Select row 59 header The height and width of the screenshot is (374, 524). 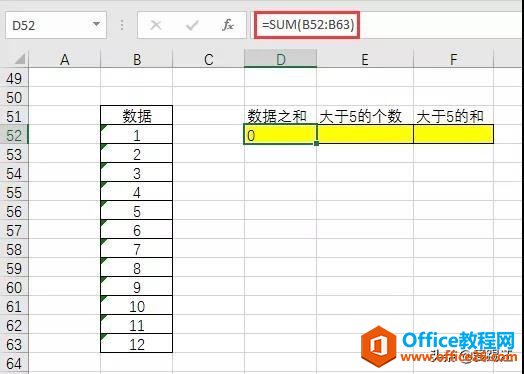(14, 268)
